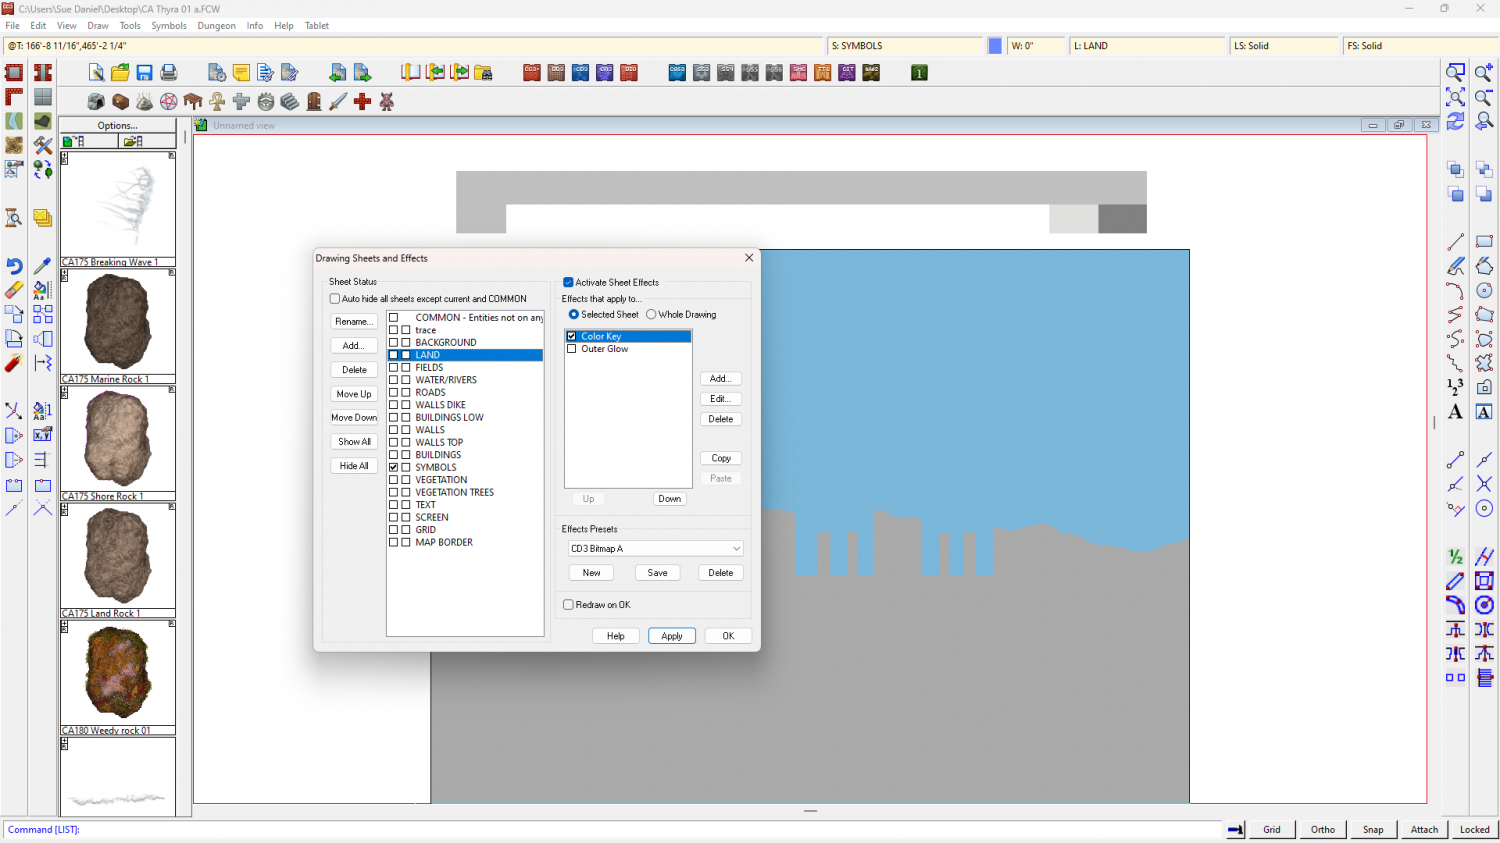Click the preset Save button
This screenshot has width=1500, height=843.
657,573
